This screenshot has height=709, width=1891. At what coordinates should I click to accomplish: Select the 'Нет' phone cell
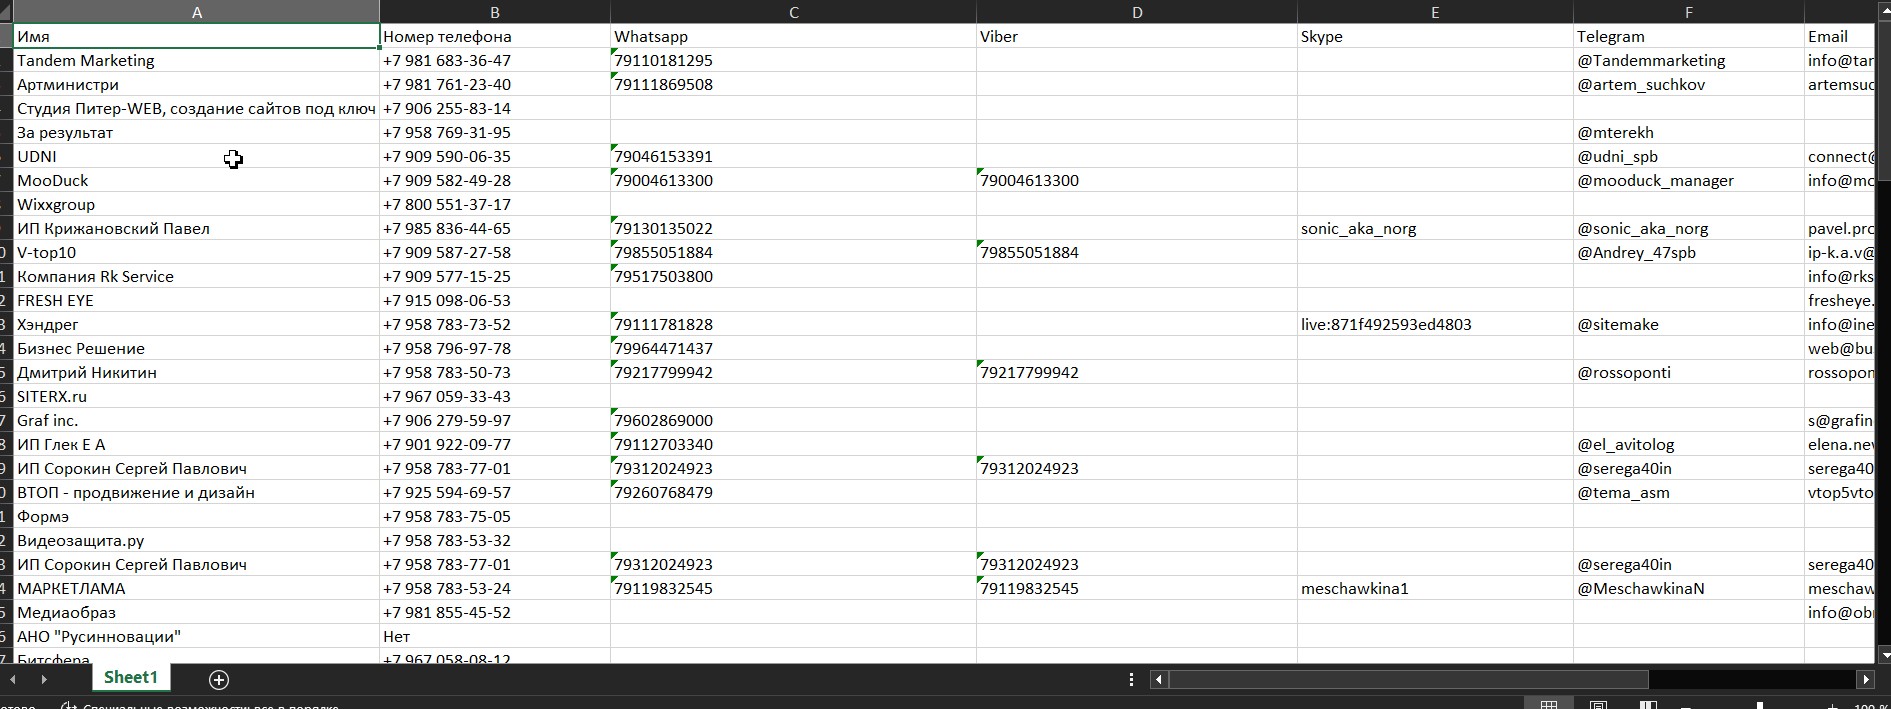pos(495,636)
